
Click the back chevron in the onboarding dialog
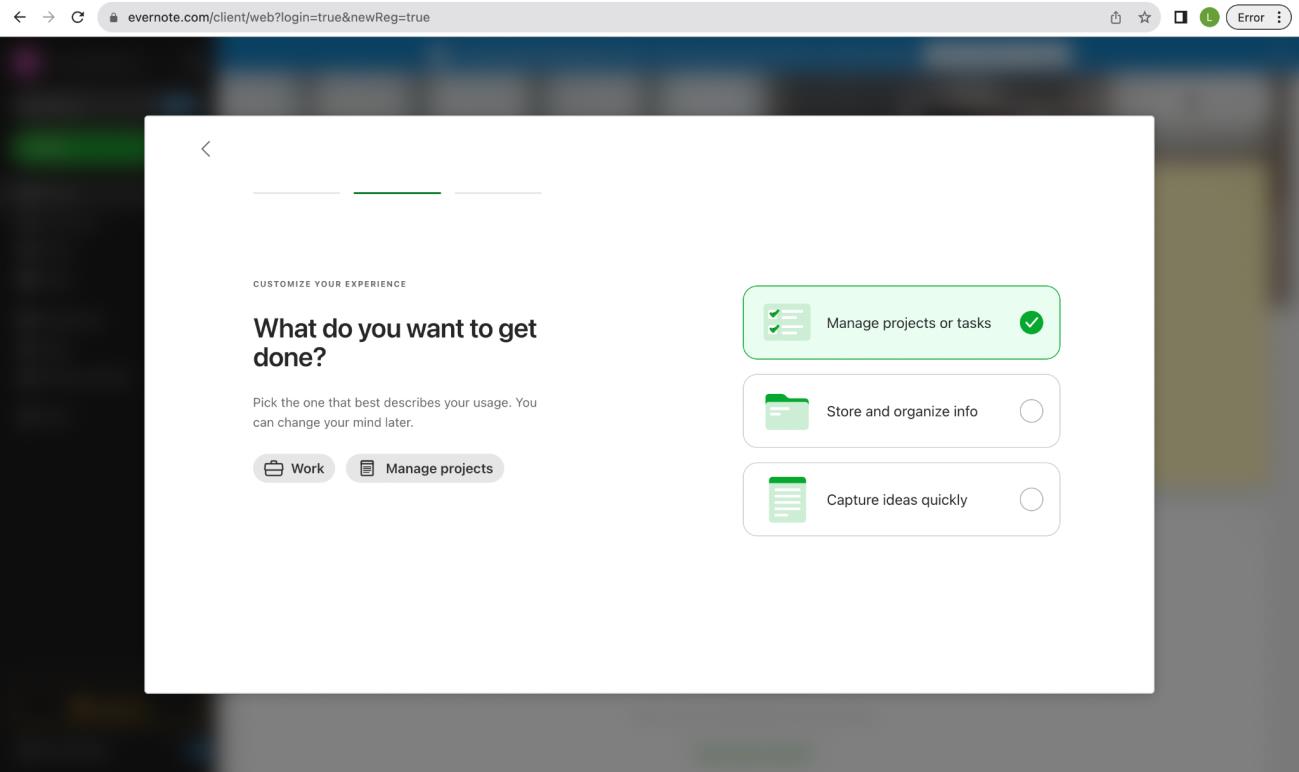coord(206,149)
